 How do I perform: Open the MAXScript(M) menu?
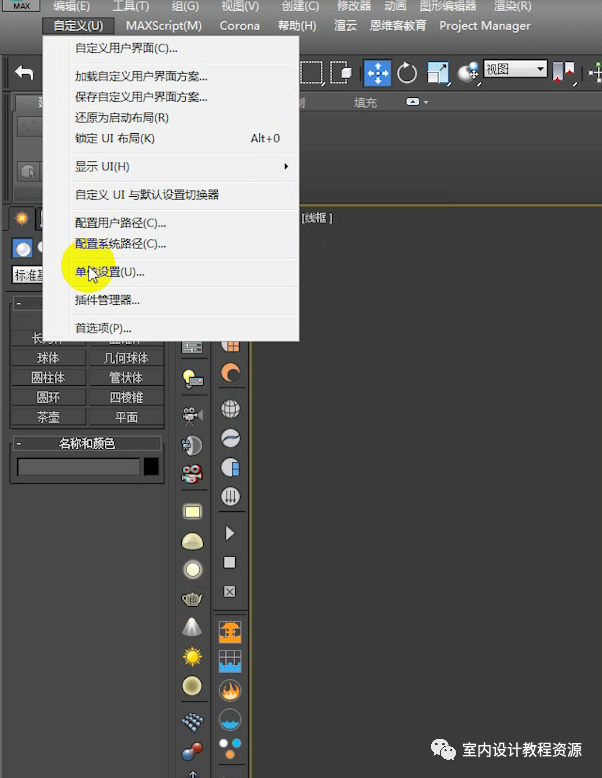coord(164,26)
